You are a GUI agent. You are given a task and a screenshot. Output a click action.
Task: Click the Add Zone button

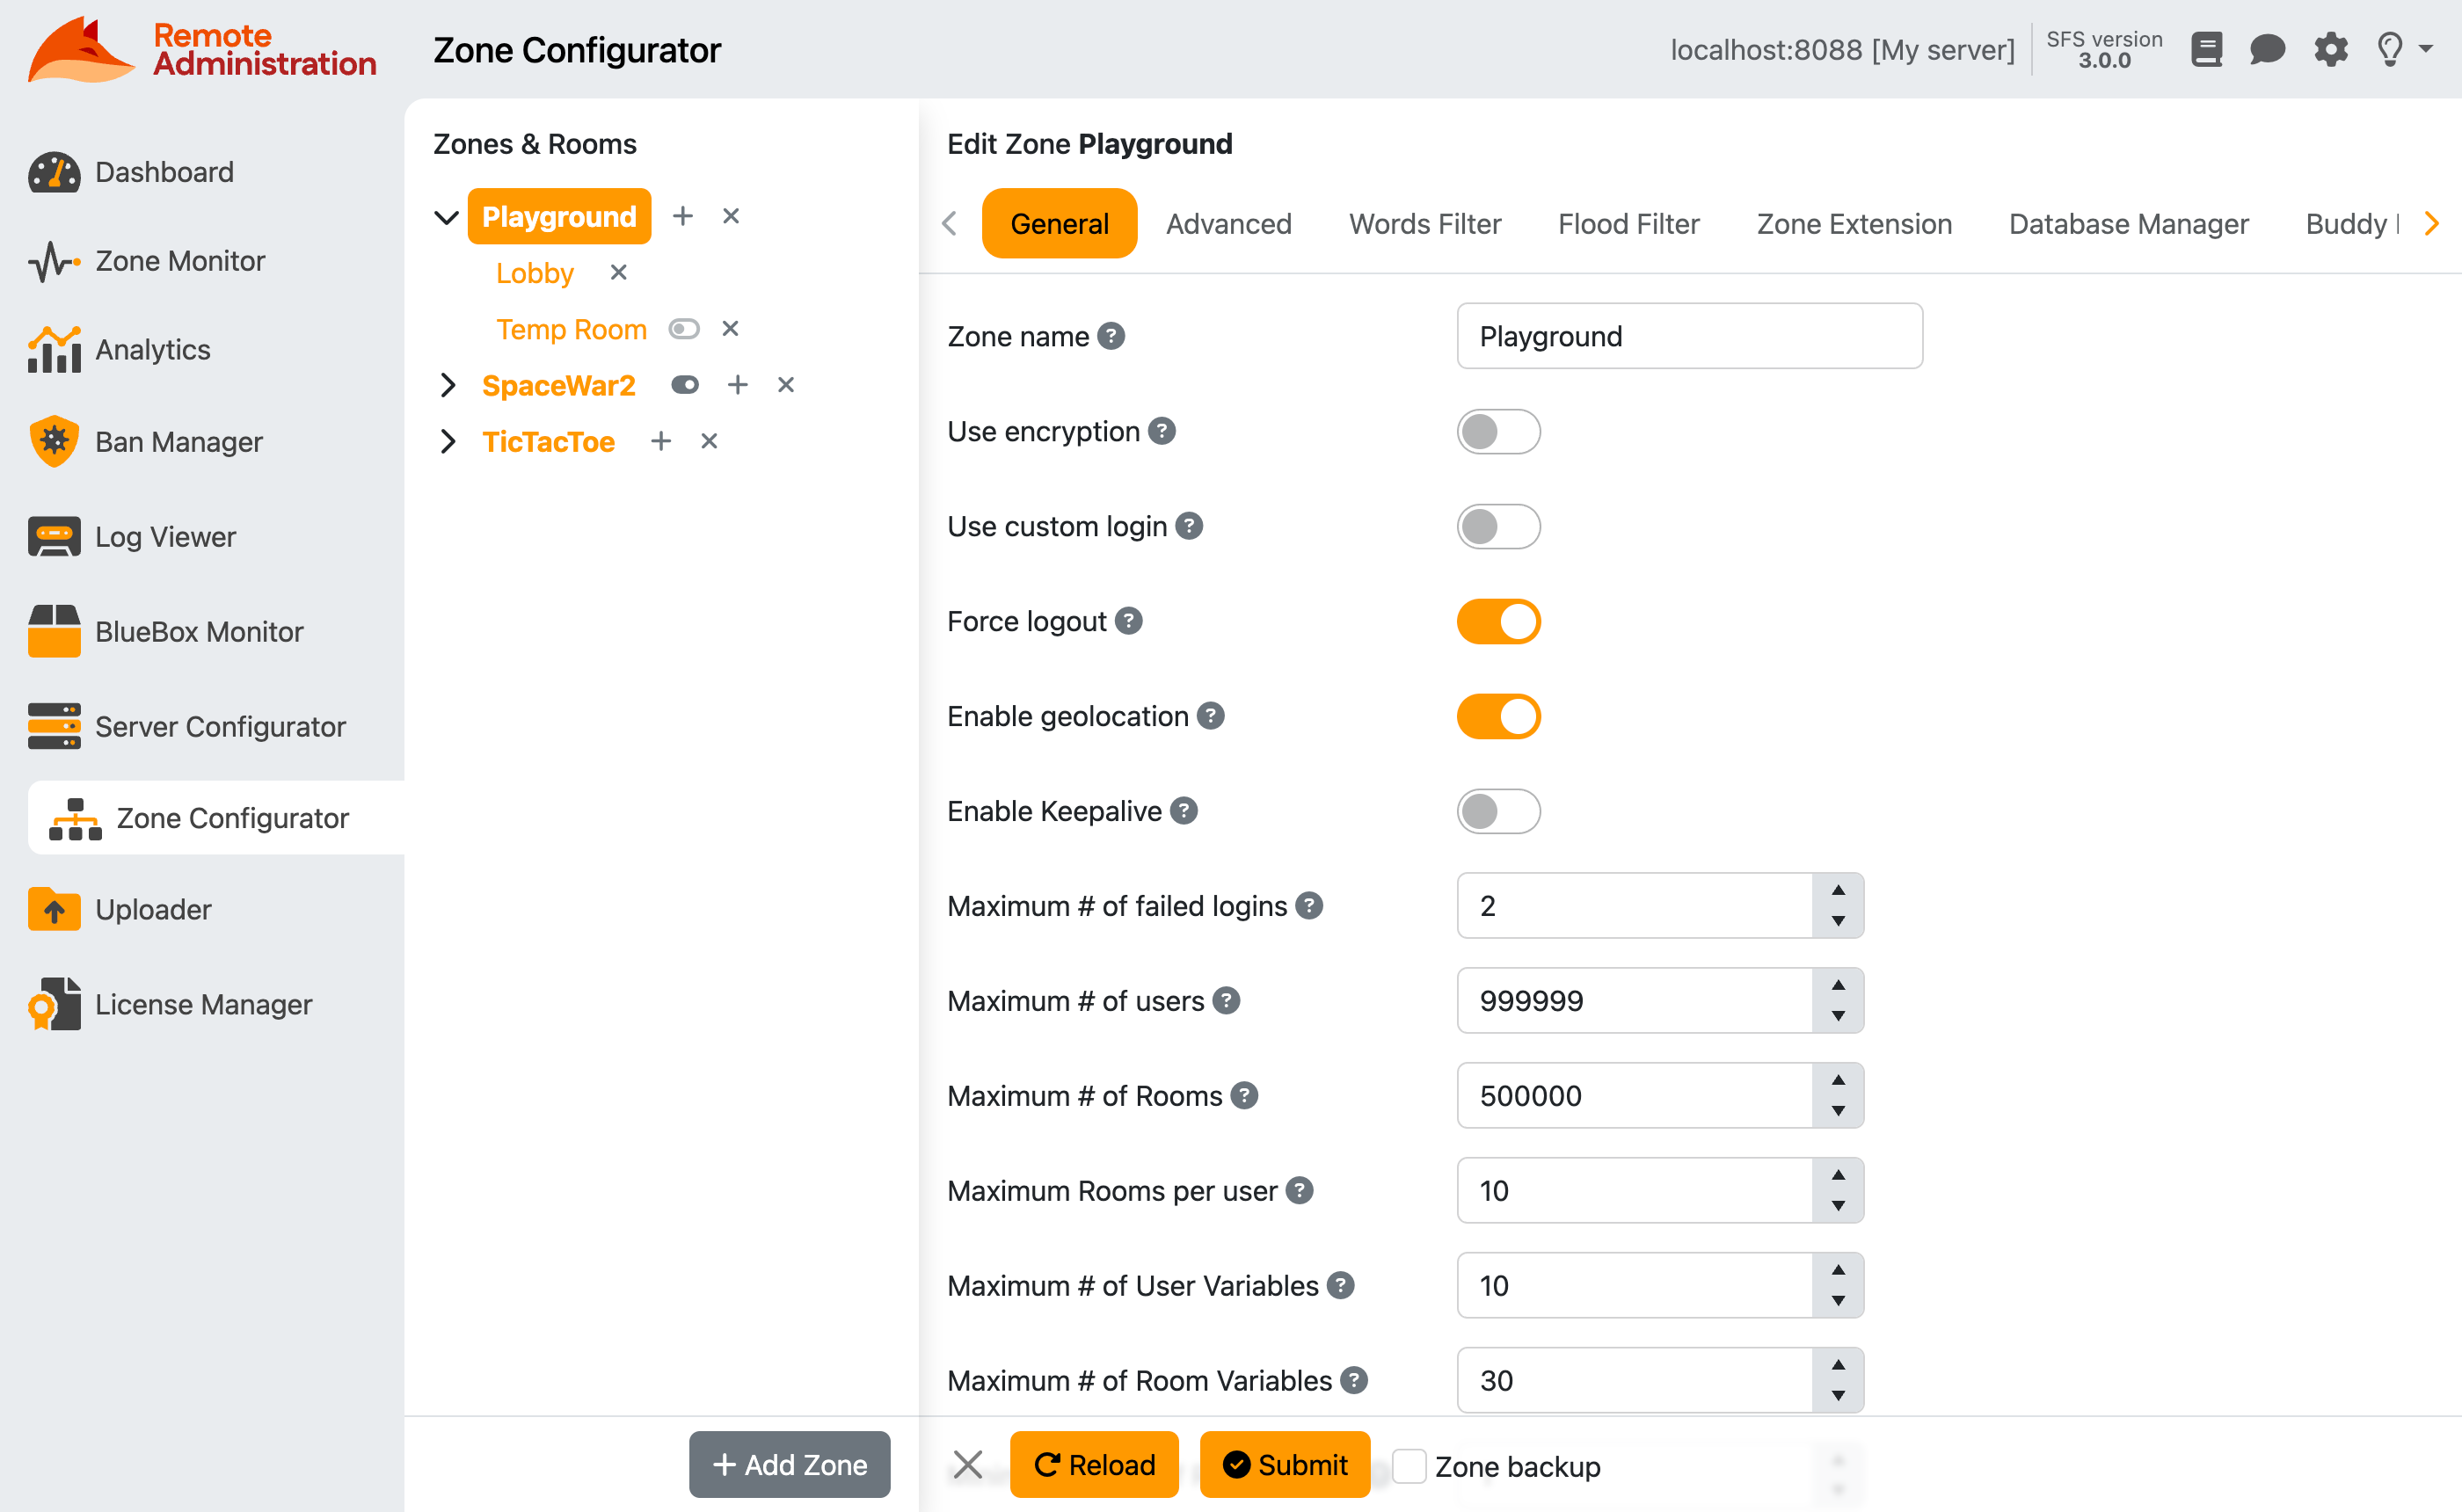(x=789, y=1464)
